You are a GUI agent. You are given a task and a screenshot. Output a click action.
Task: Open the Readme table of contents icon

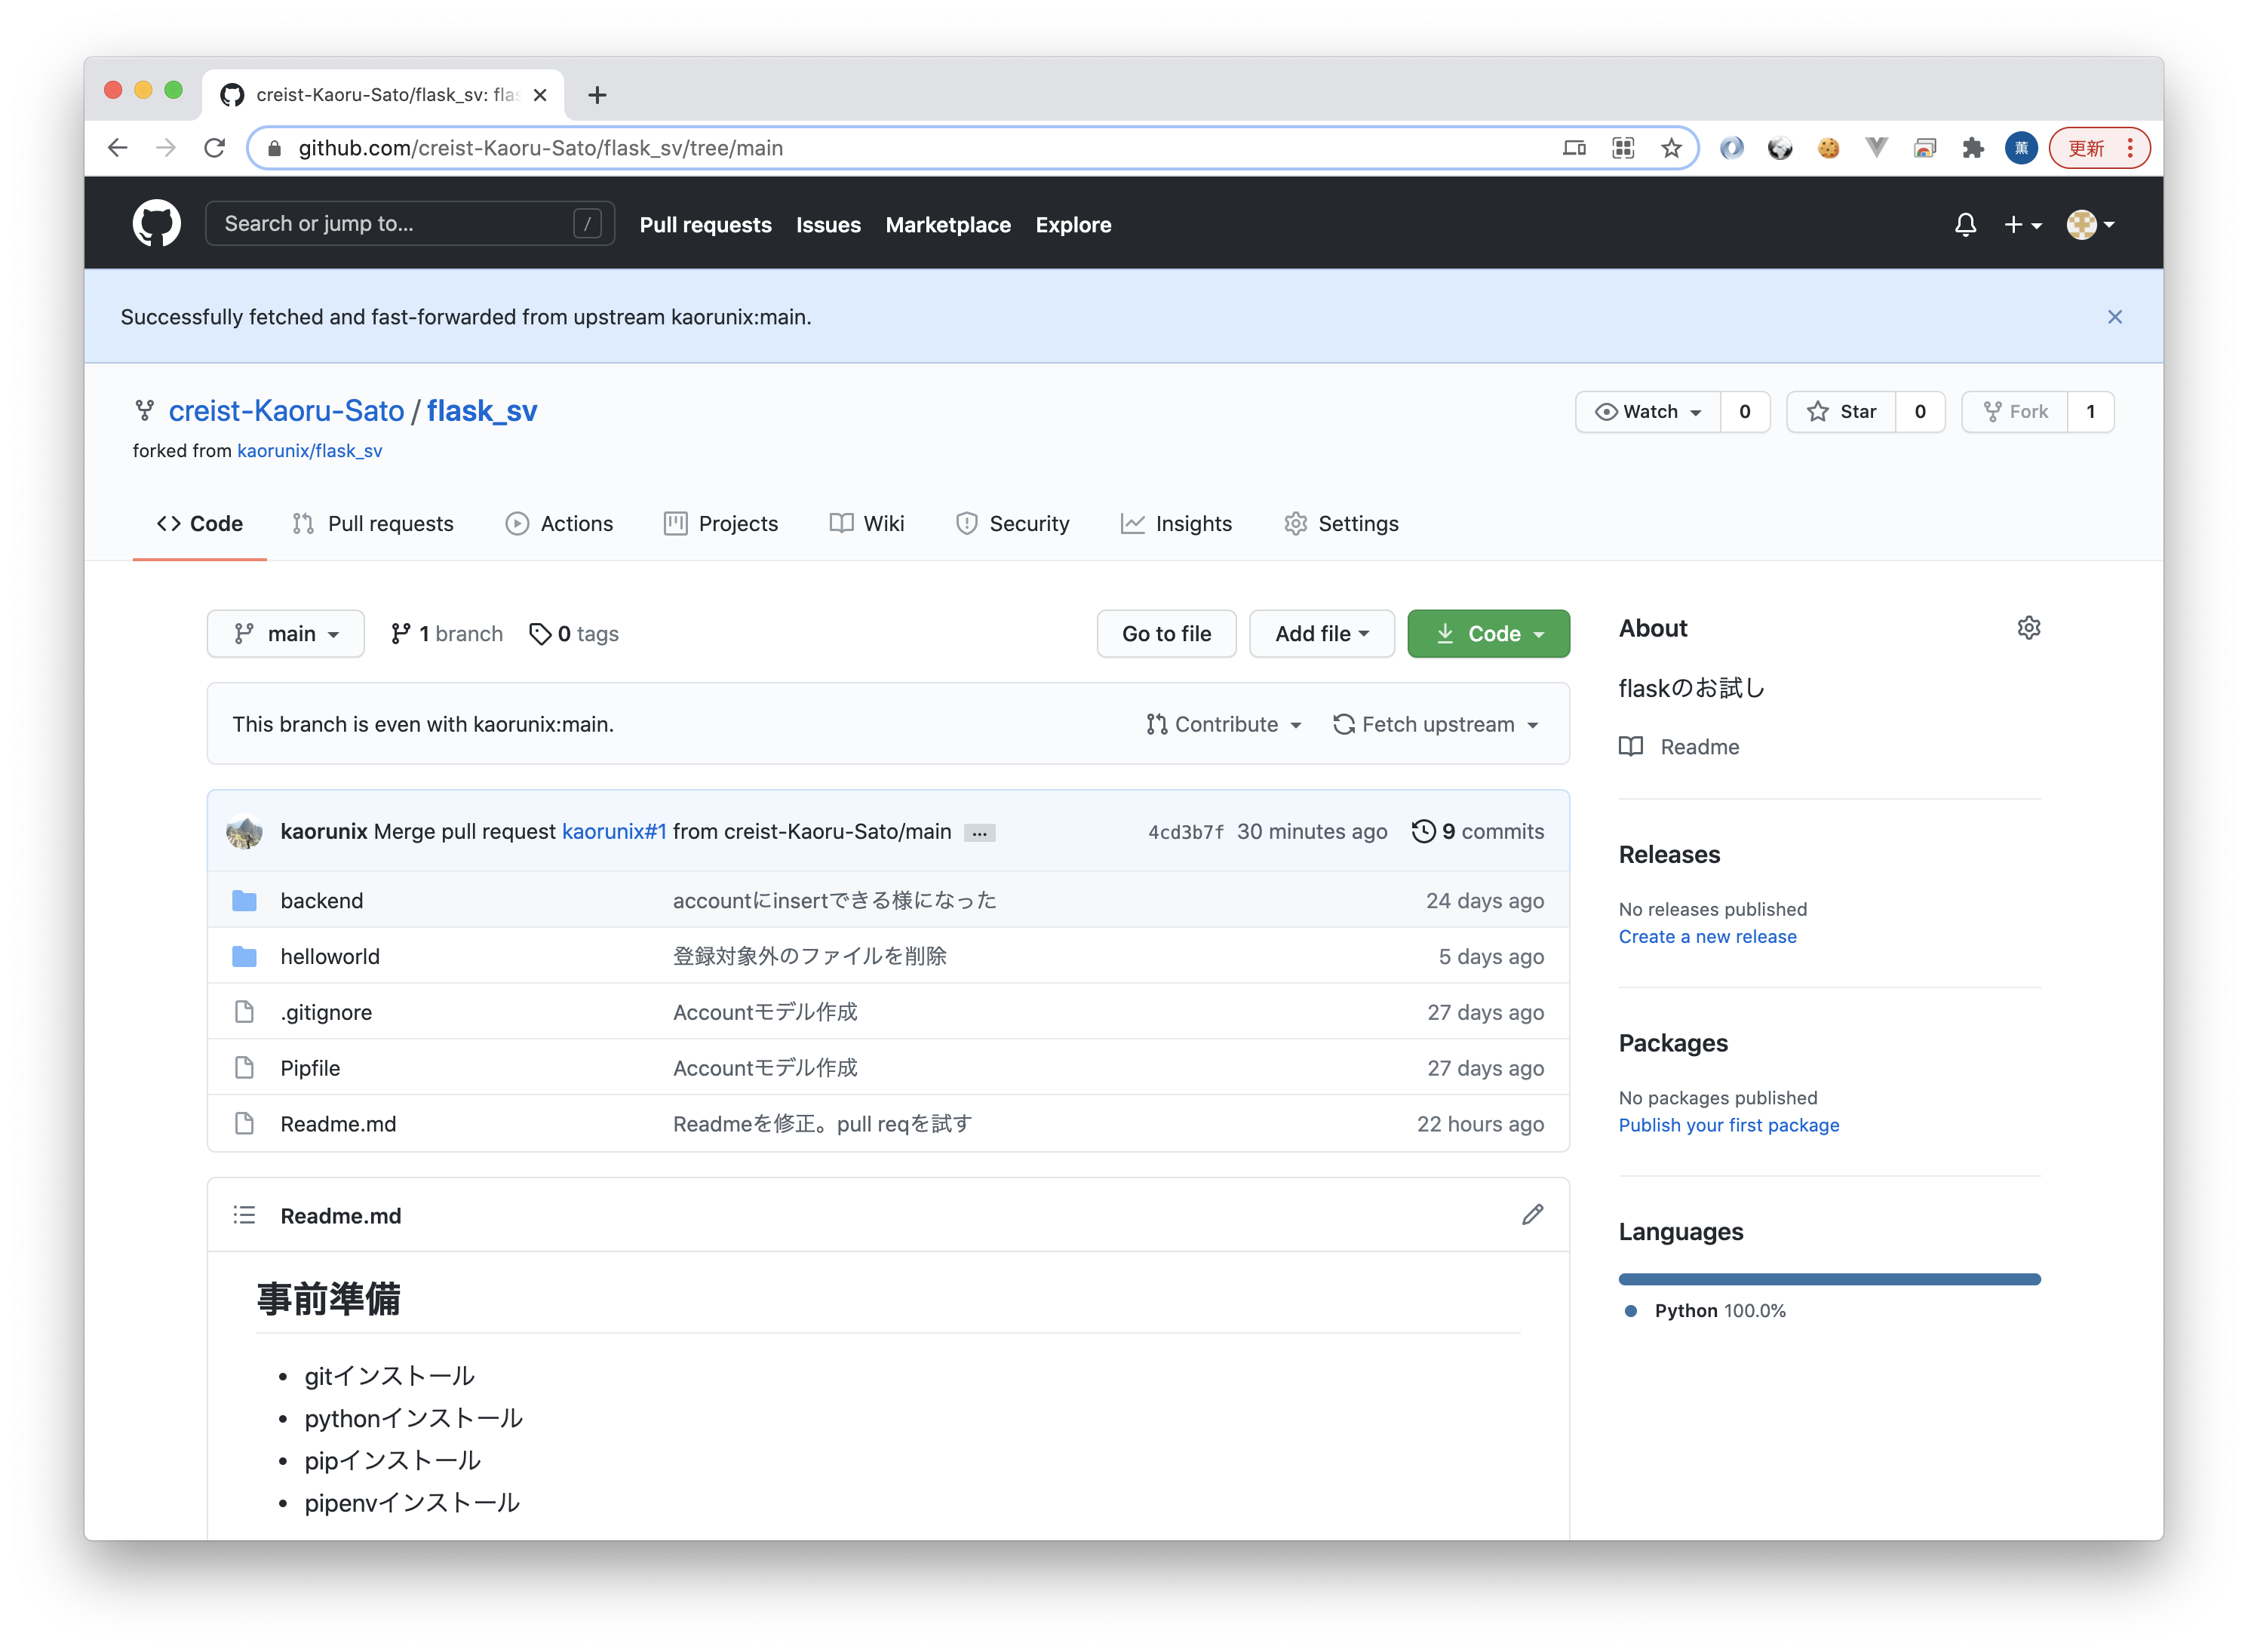point(244,1215)
